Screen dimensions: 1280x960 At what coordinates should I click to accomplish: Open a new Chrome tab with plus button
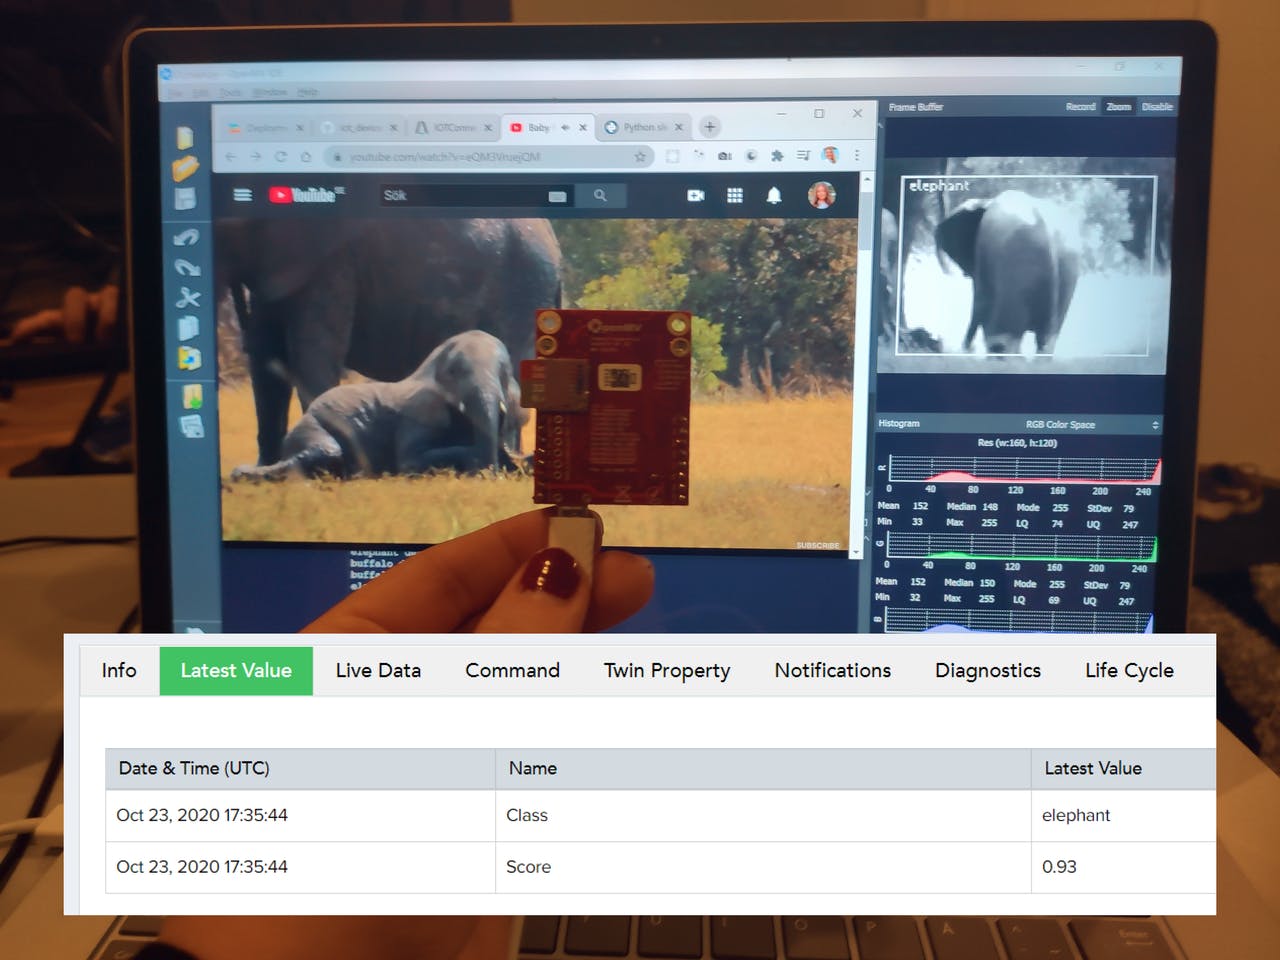[710, 127]
